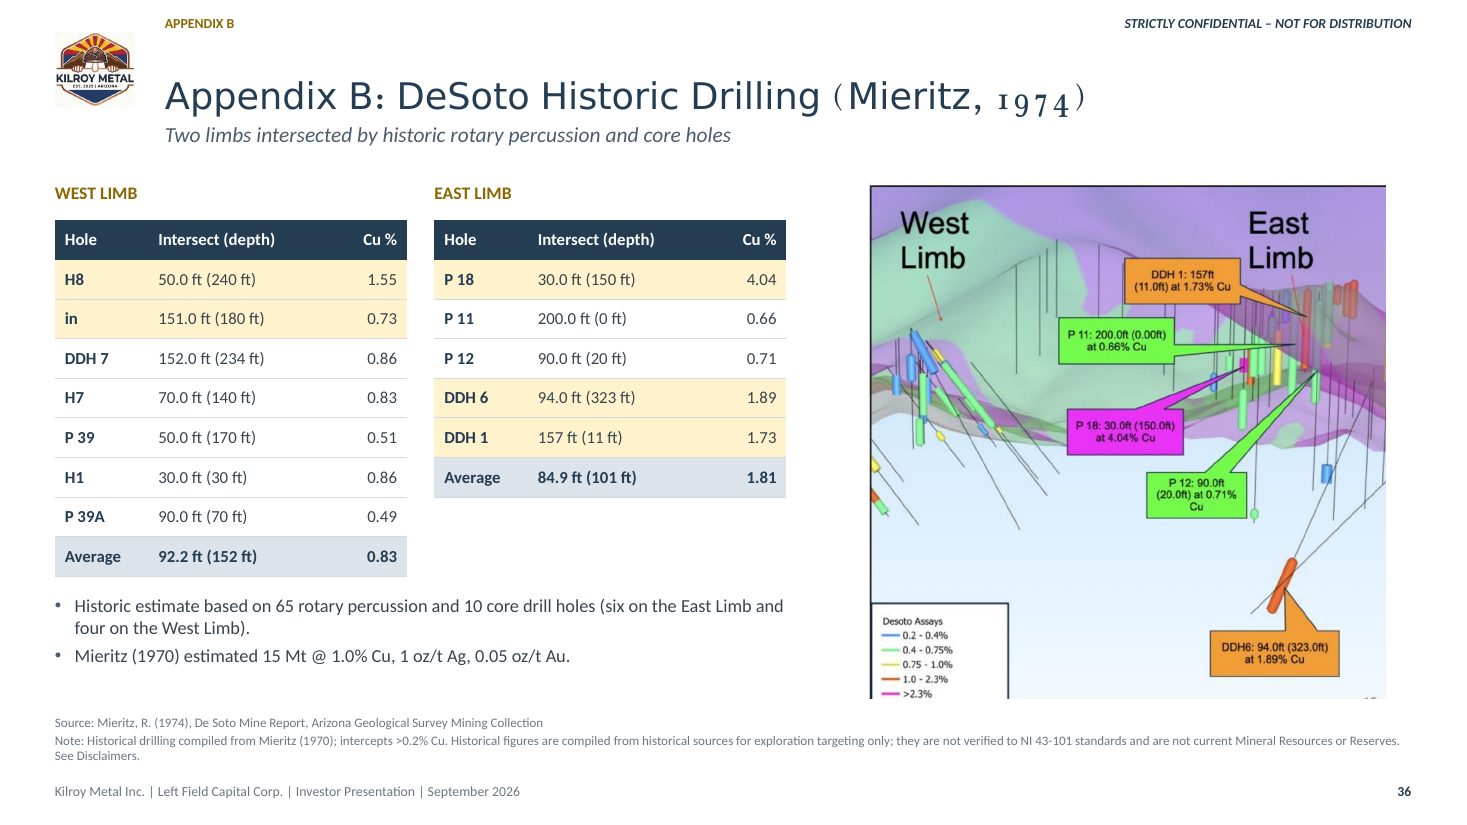Click the page number "36"
Screen dimensions: 1467x825
1404,792
